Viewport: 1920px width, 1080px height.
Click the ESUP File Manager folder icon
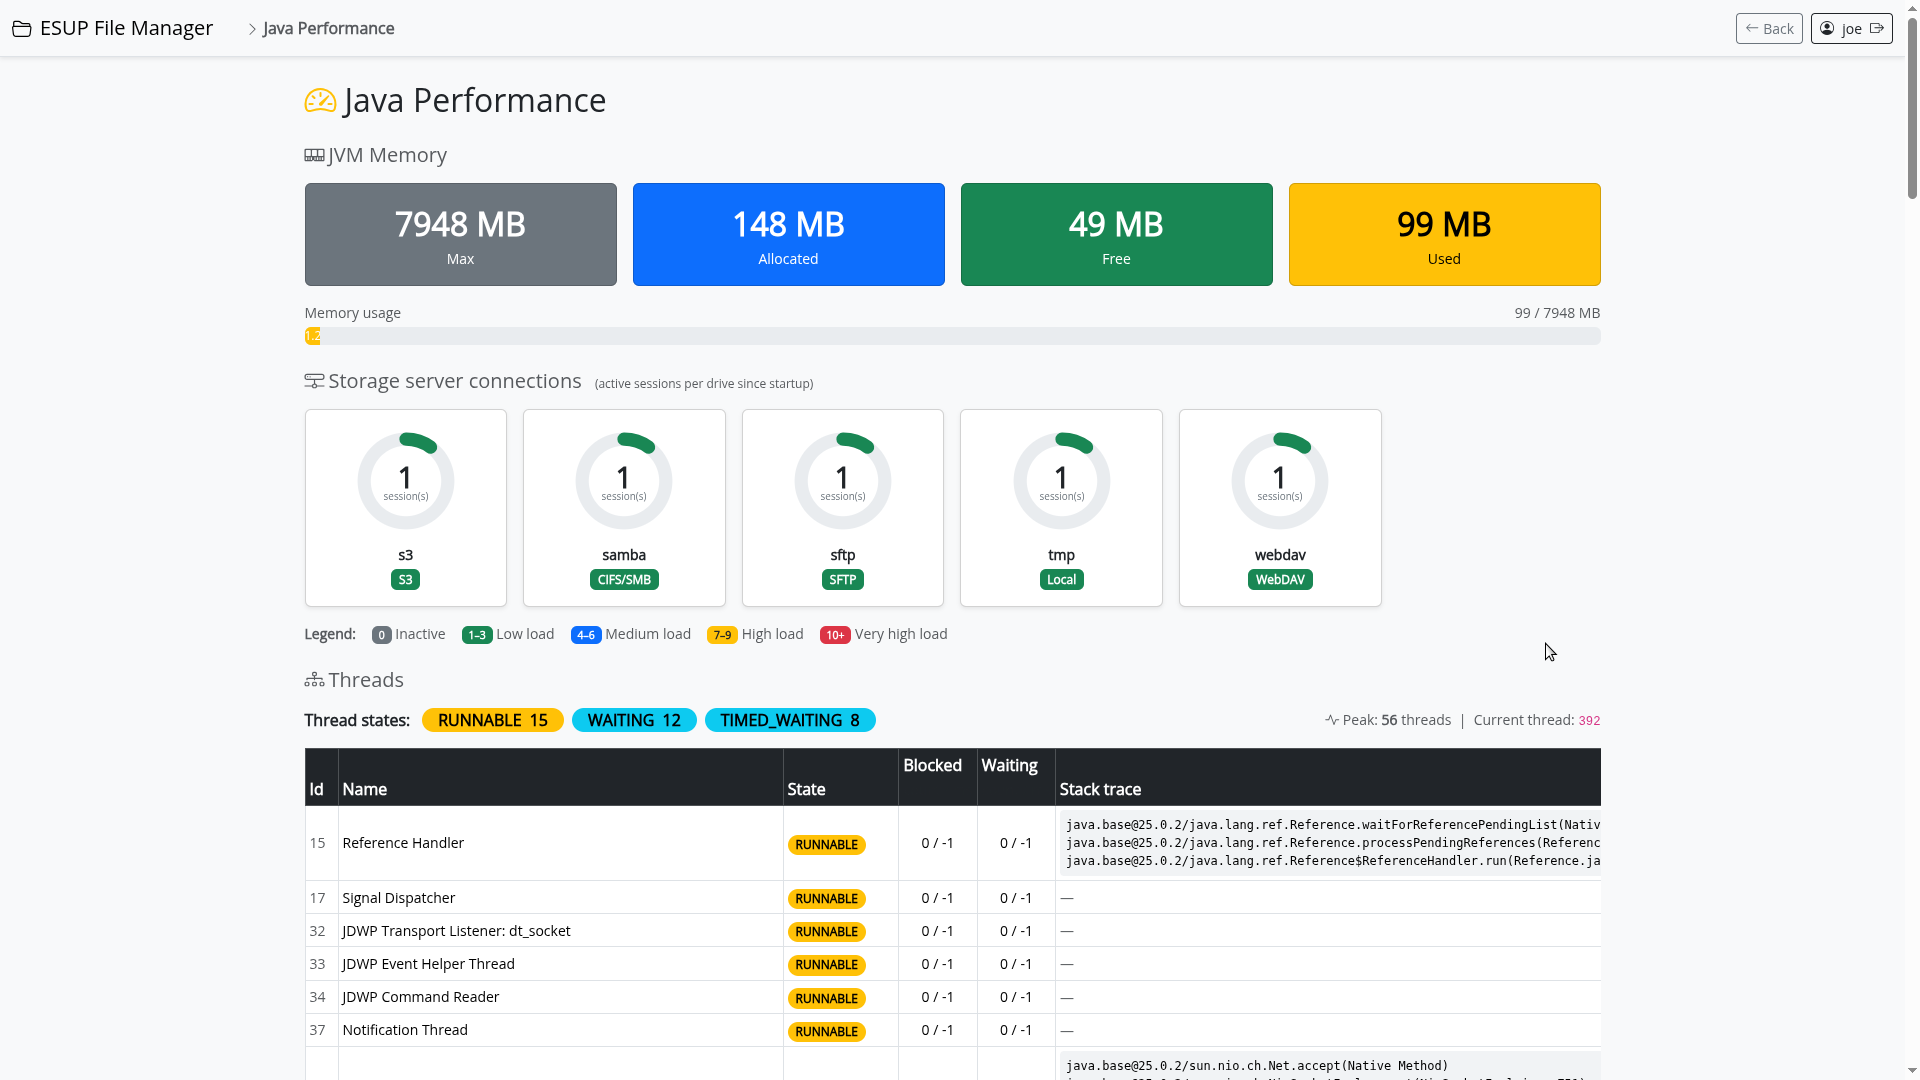pos(21,29)
